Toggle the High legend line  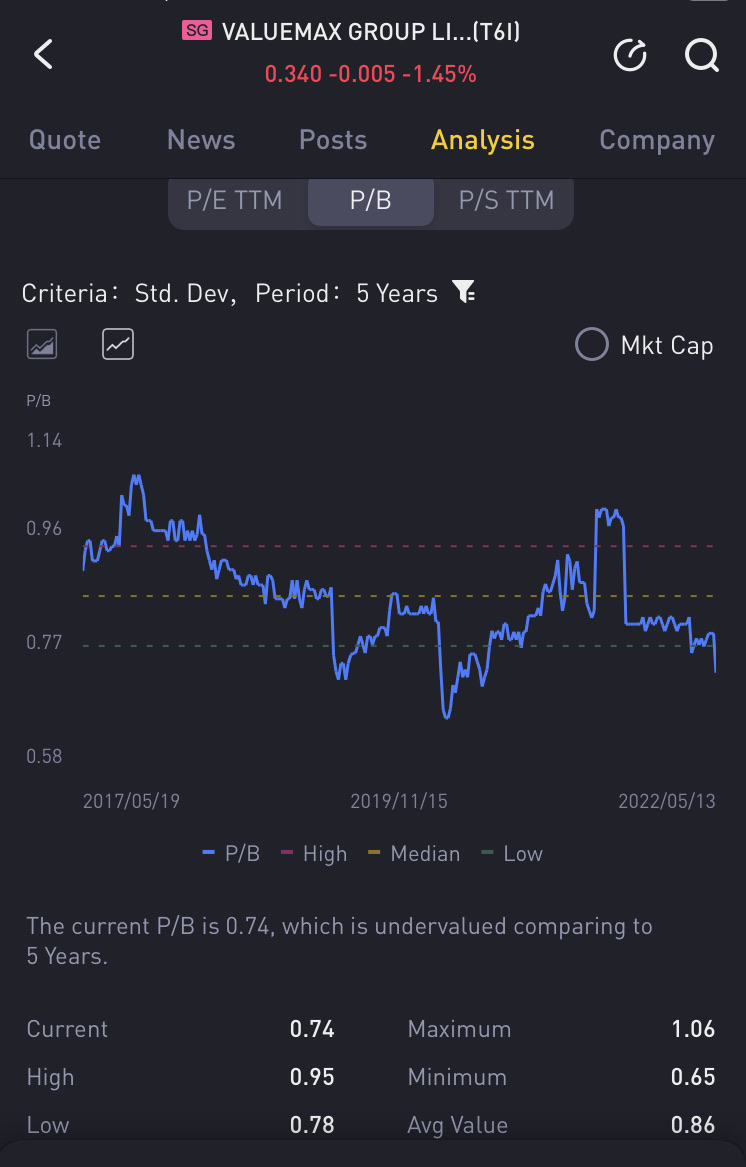pyautogui.click(x=314, y=854)
